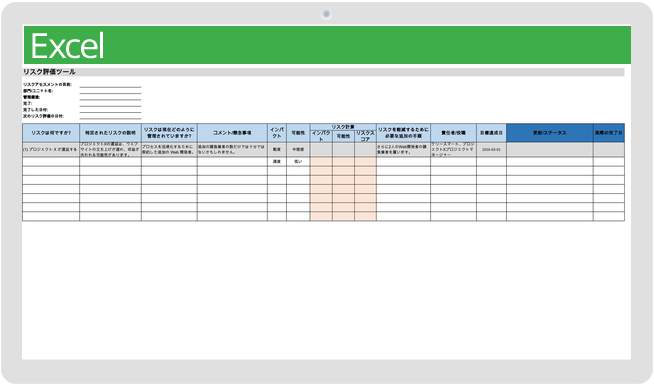Select the 責任者/役職 column header
Screen dimensions: 654x385
point(453,133)
